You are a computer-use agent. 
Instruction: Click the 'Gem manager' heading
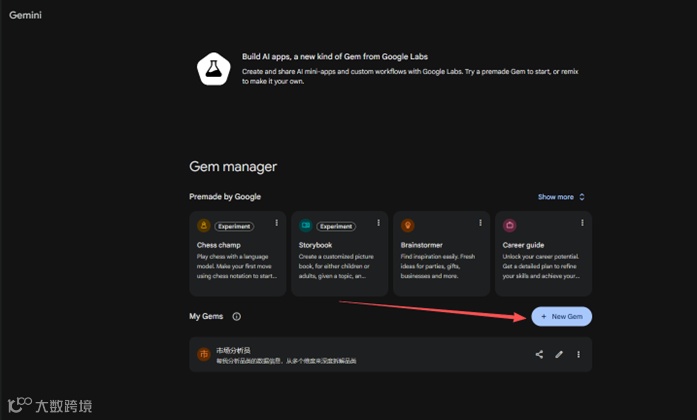[x=233, y=167]
